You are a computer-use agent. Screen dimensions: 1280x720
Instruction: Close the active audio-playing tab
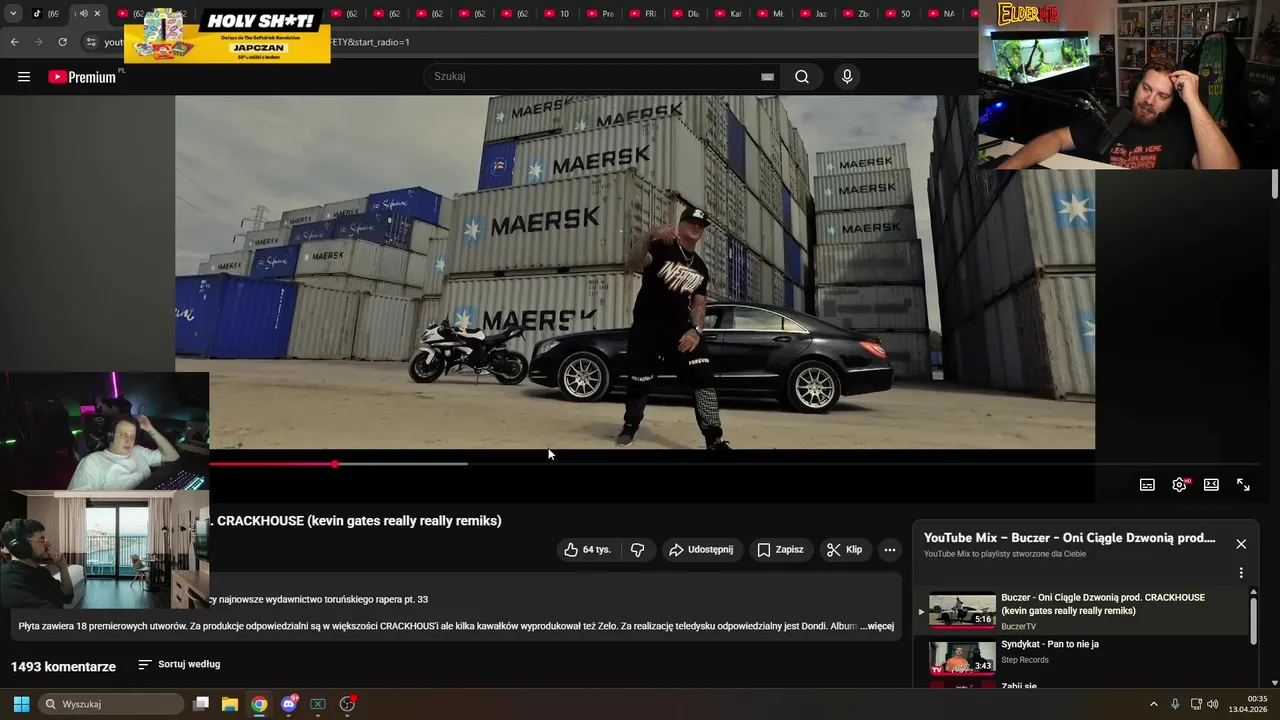[x=97, y=14]
